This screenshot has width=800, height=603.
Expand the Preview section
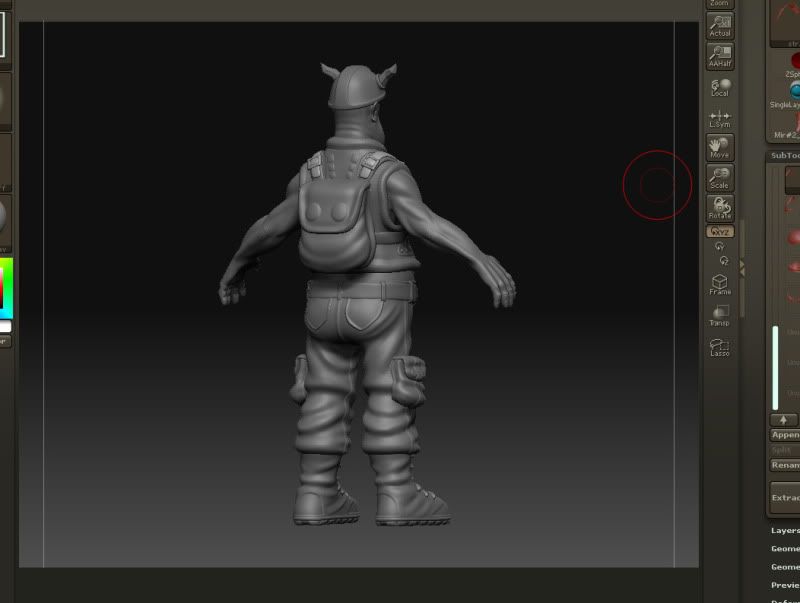tap(785, 585)
